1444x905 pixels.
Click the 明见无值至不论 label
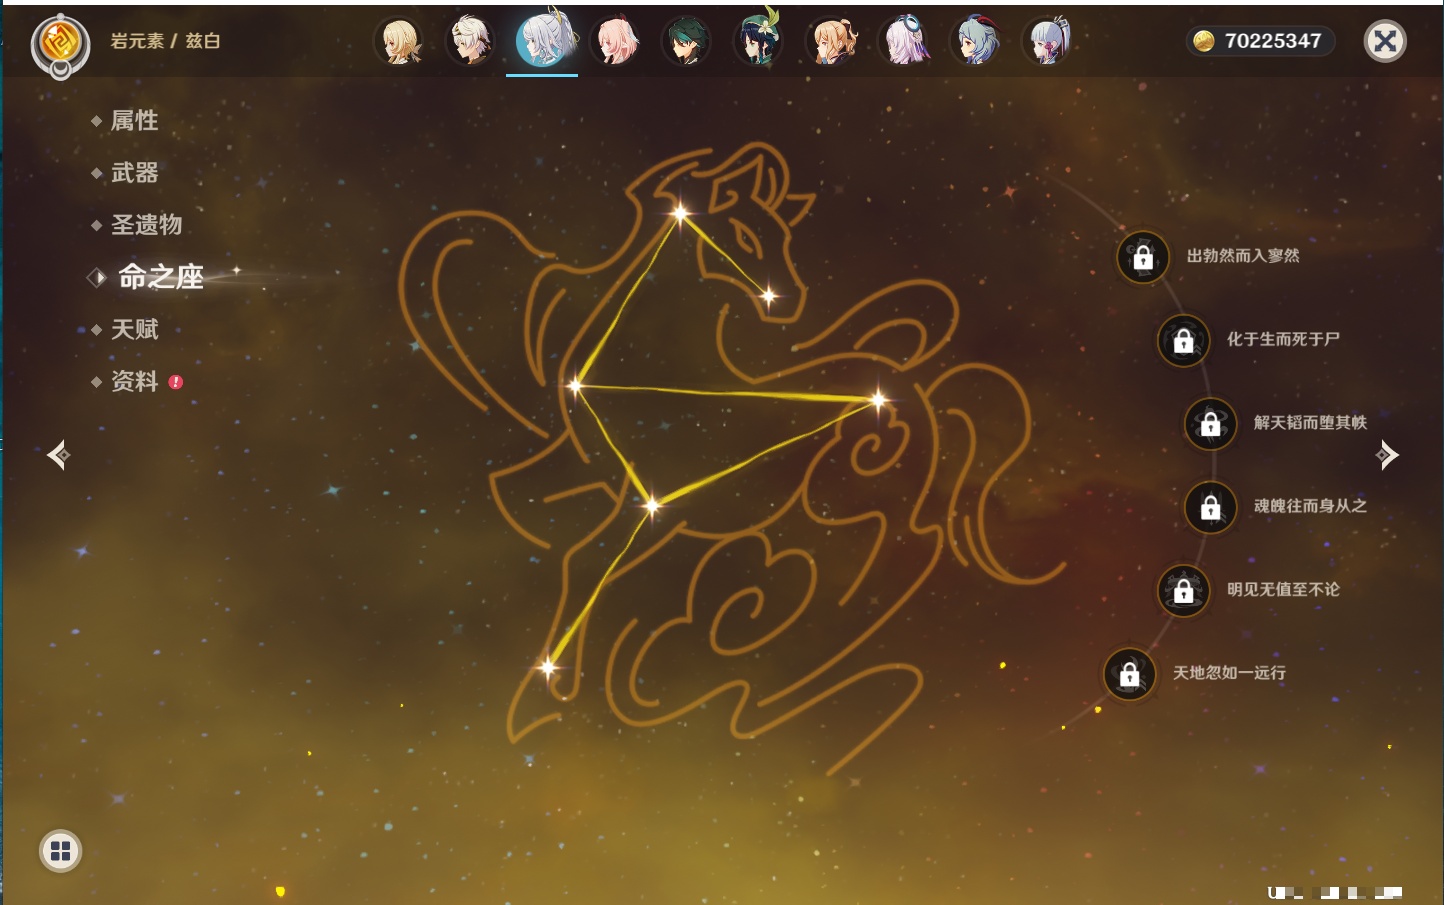point(1283,590)
